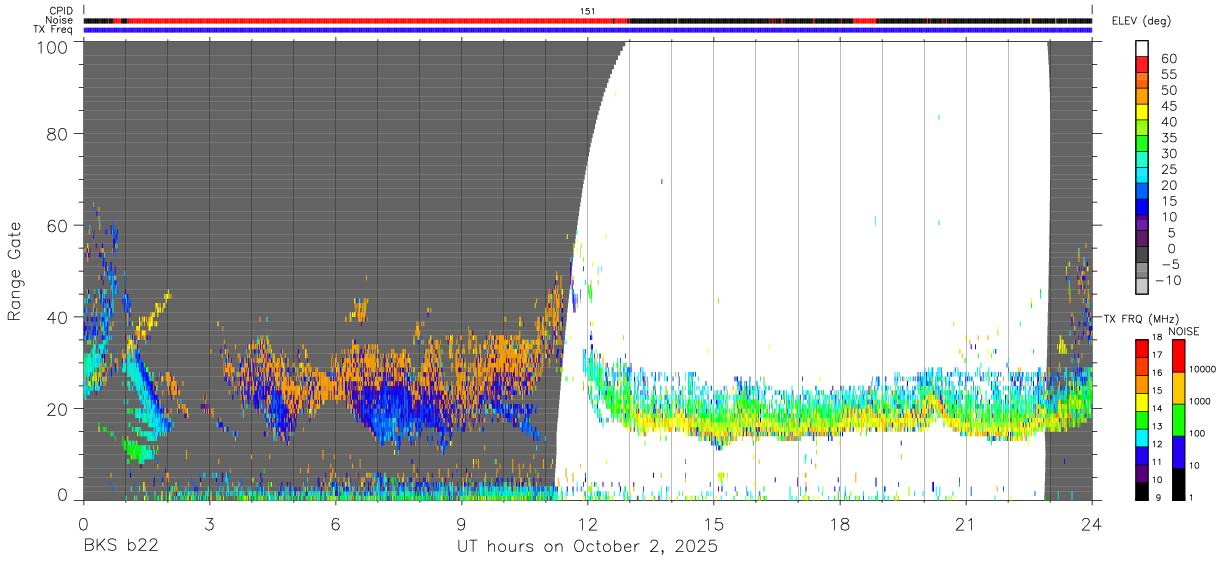Click the white top swatch of the ELEV colorbar
1228x567 pixels.
(1142, 48)
